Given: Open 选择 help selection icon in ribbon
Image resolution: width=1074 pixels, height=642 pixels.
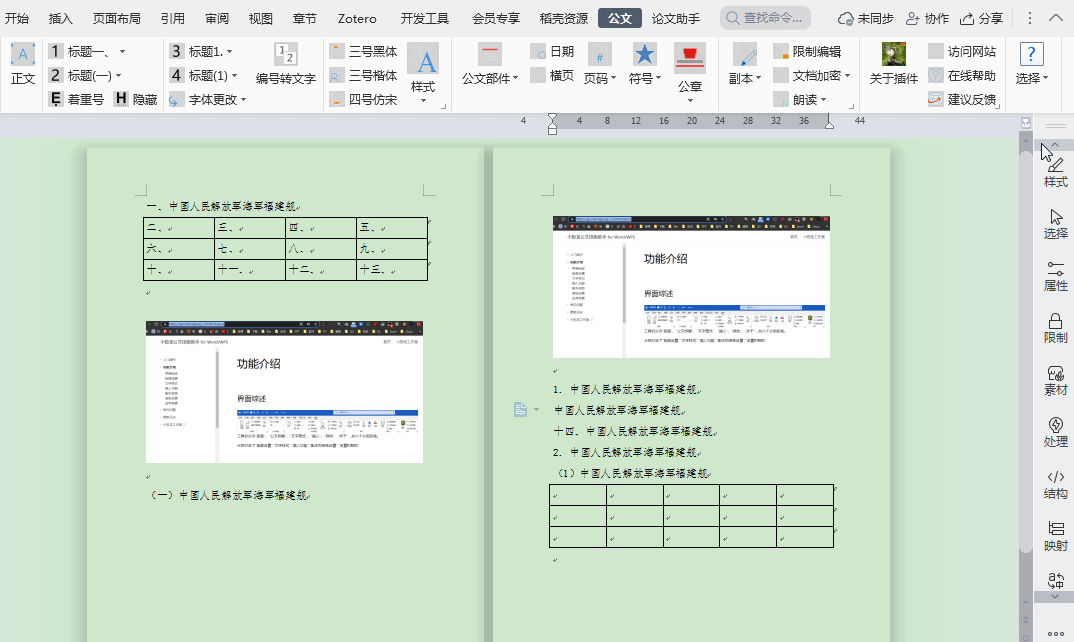Looking at the screenshot, I should pyautogui.click(x=1032, y=64).
